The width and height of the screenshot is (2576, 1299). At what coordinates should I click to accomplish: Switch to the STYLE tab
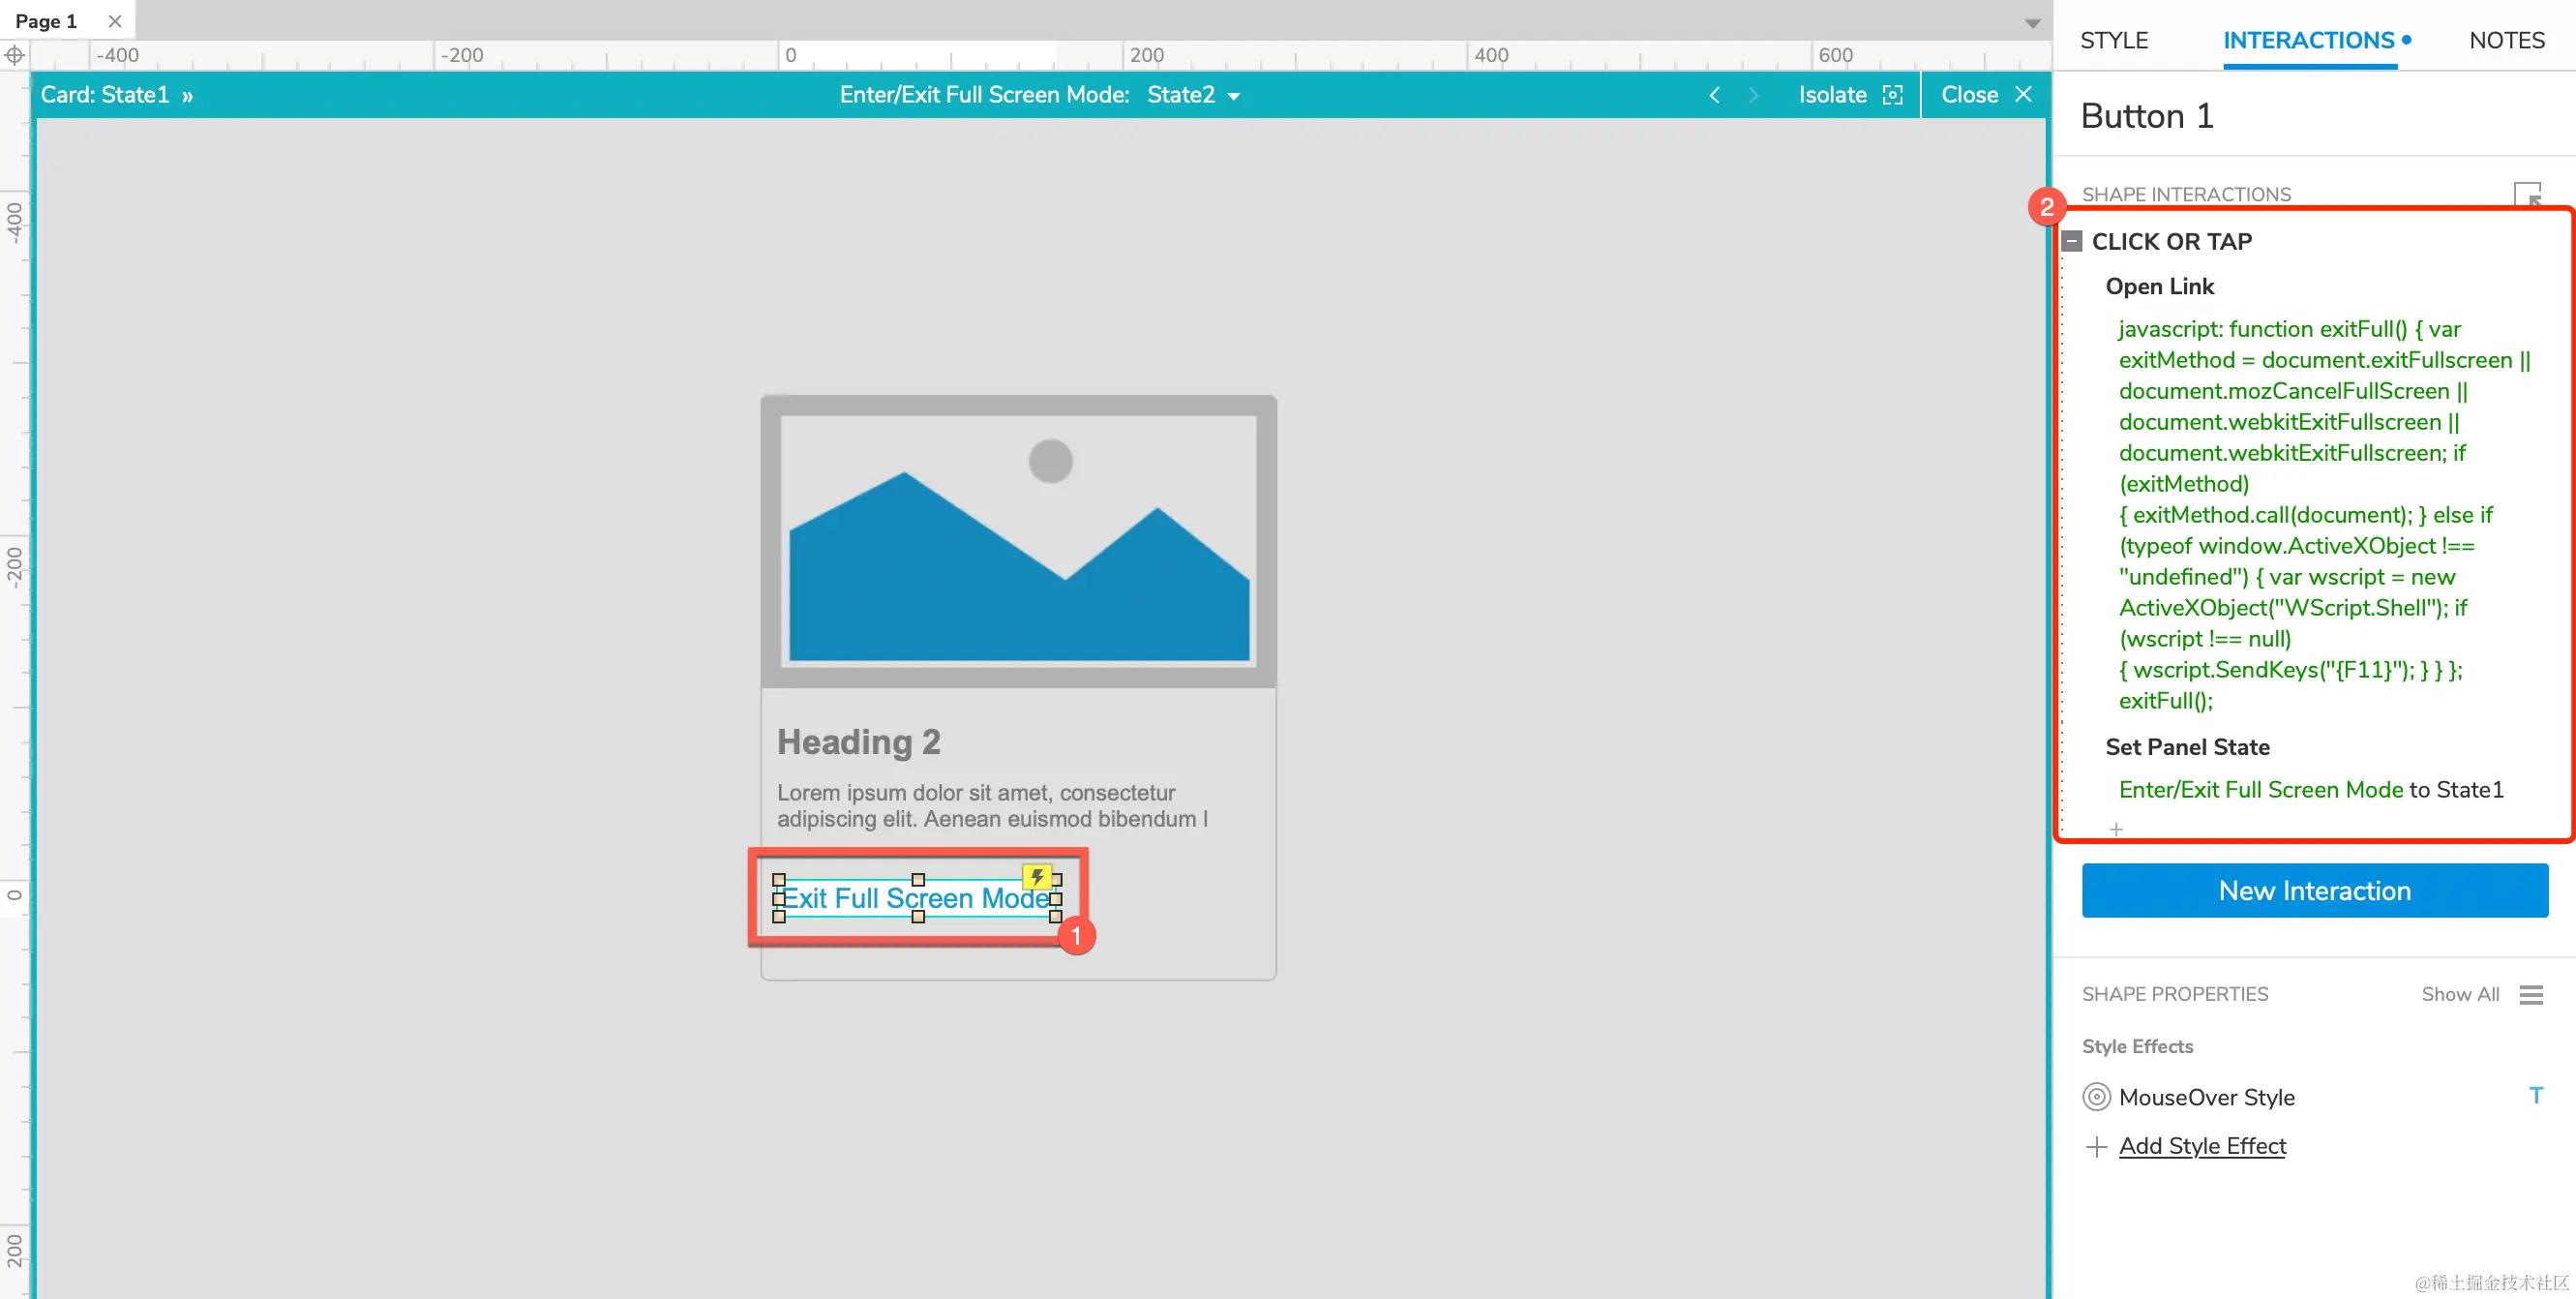coord(2114,40)
